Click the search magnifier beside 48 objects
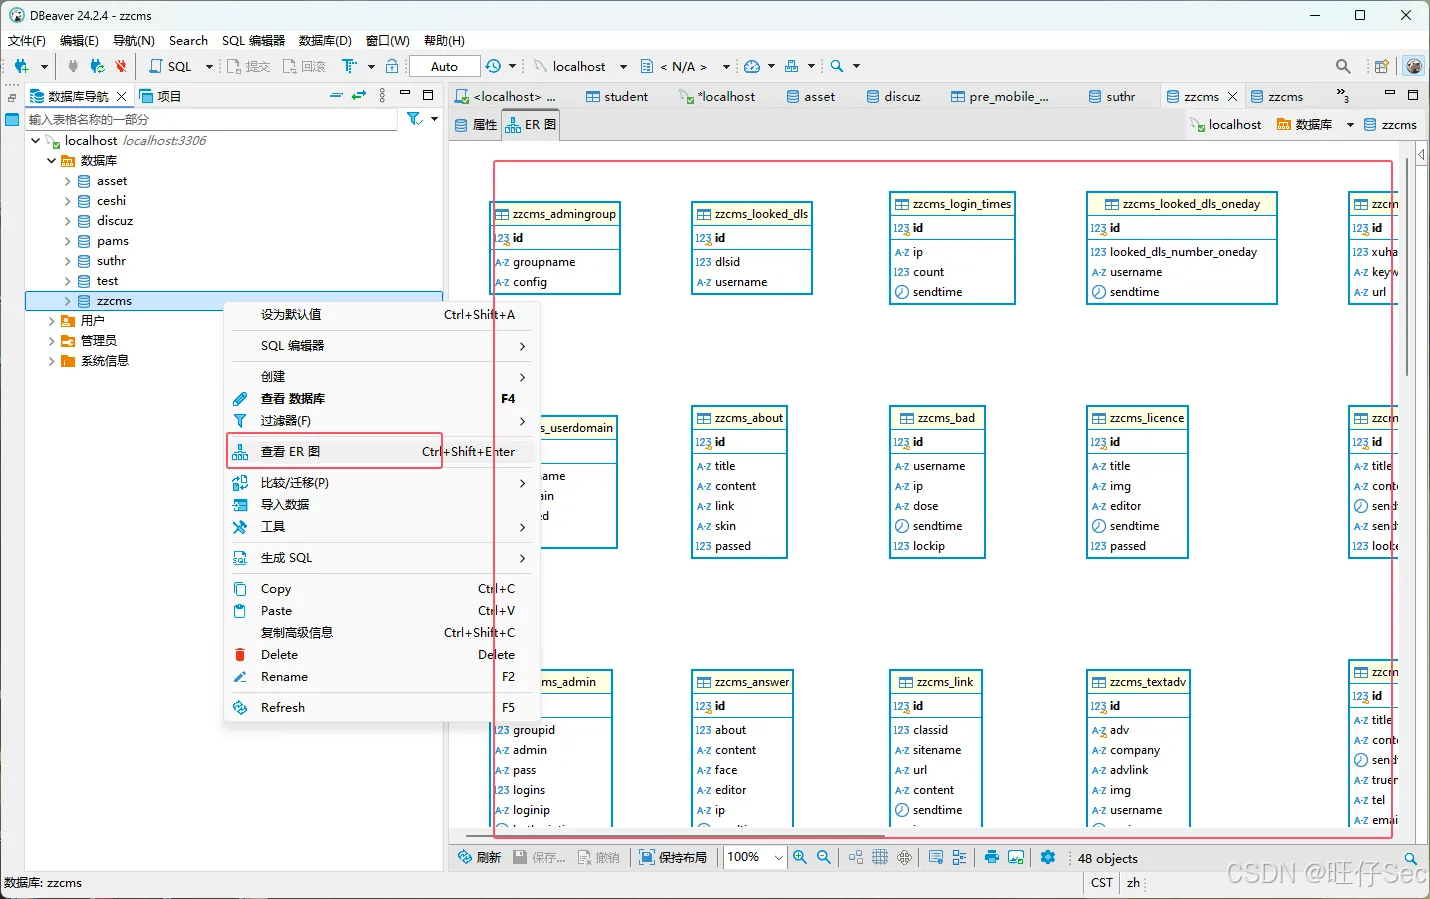Image resolution: width=1430 pixels, height=899 pixels. pos(1410,858)
